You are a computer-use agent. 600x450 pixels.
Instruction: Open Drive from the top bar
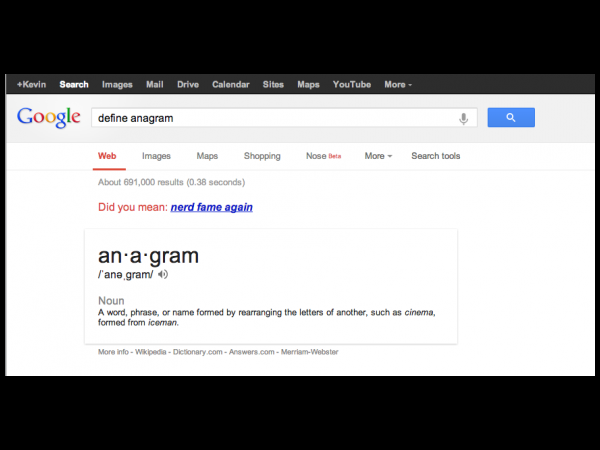[x=188, y=85]
